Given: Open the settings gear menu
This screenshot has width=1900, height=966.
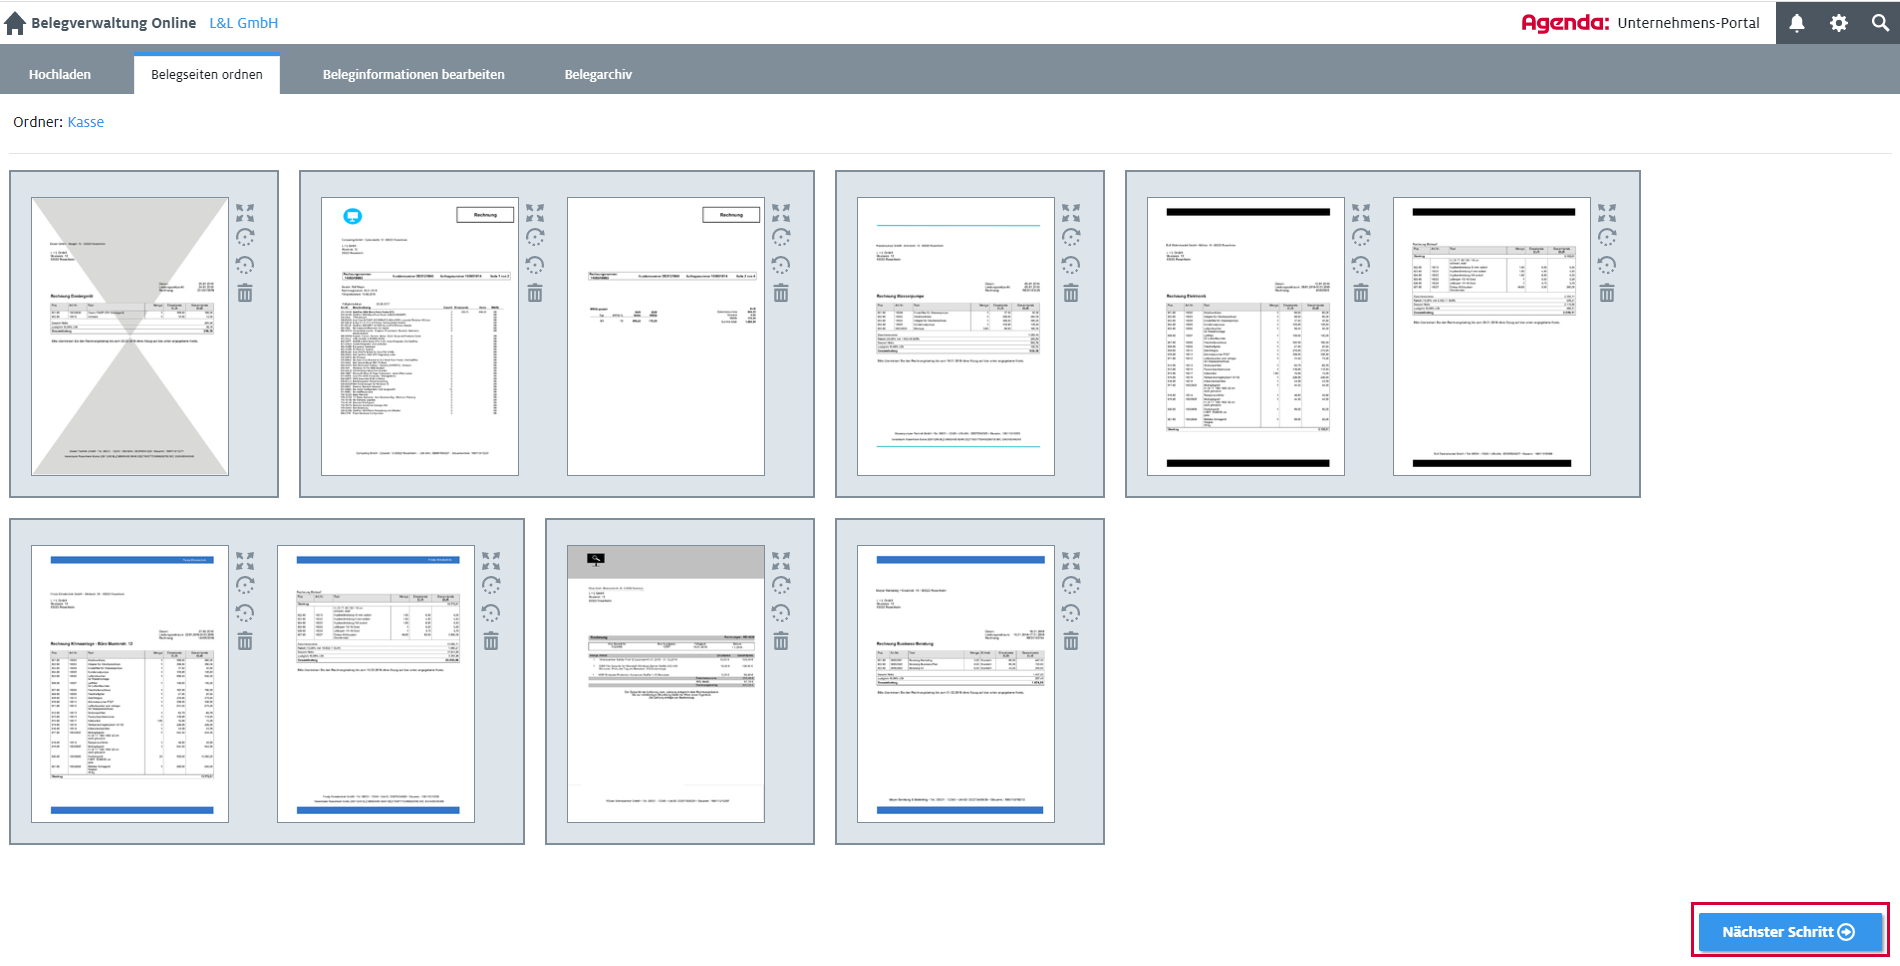Looking at the screenshot, I should pos(1839,23).
